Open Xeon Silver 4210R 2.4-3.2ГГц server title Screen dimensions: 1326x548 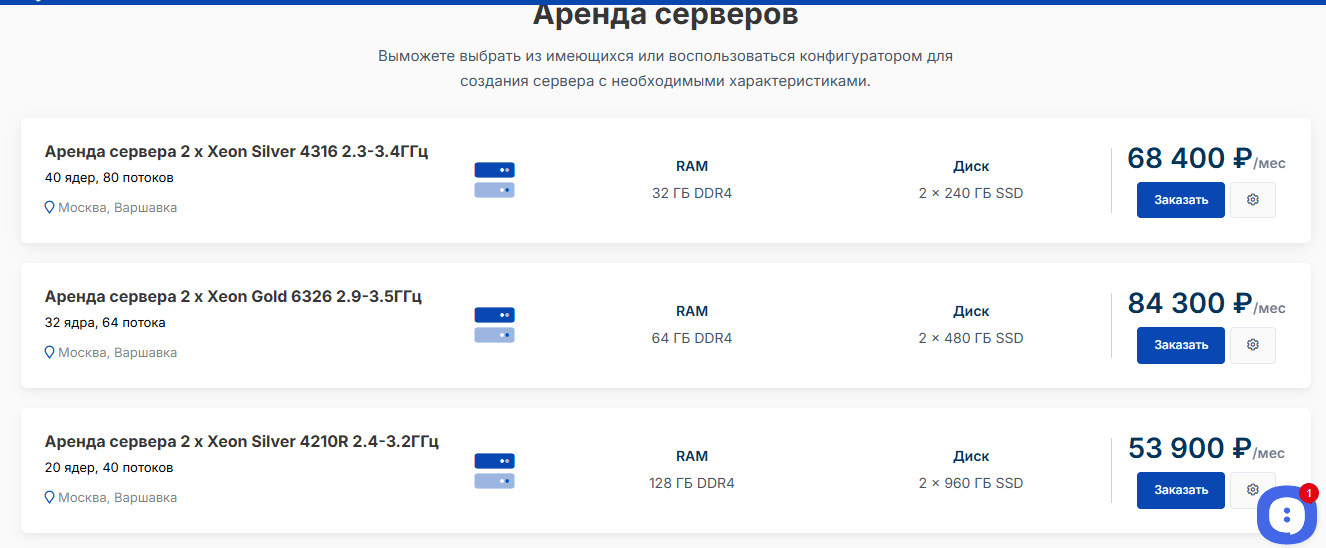[241, 442]
